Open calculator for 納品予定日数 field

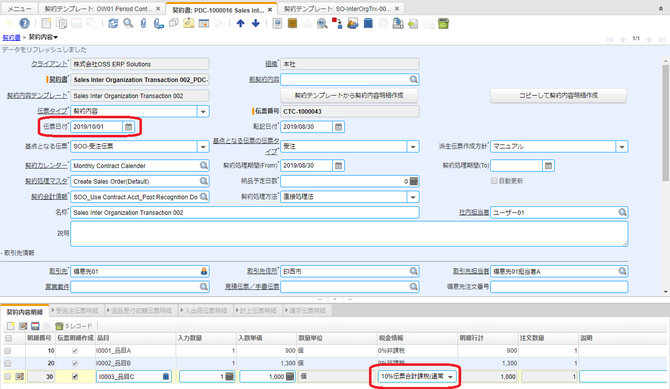414,181
